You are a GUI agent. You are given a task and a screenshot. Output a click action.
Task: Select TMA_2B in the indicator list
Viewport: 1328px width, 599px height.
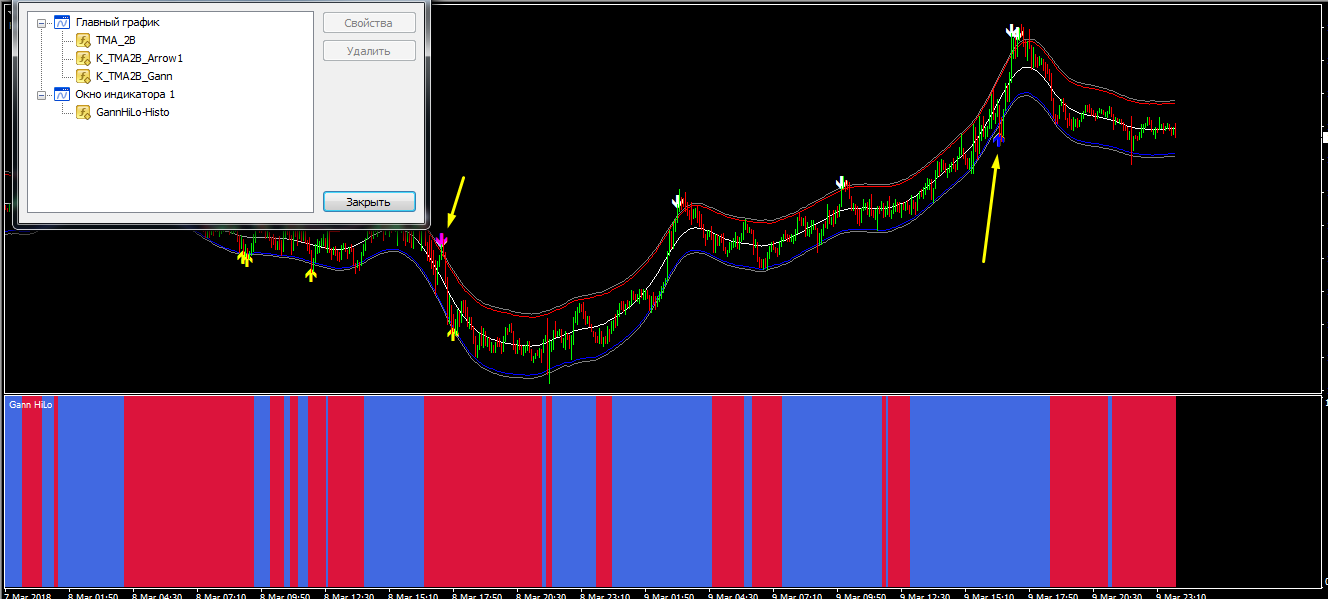point(115,40)
